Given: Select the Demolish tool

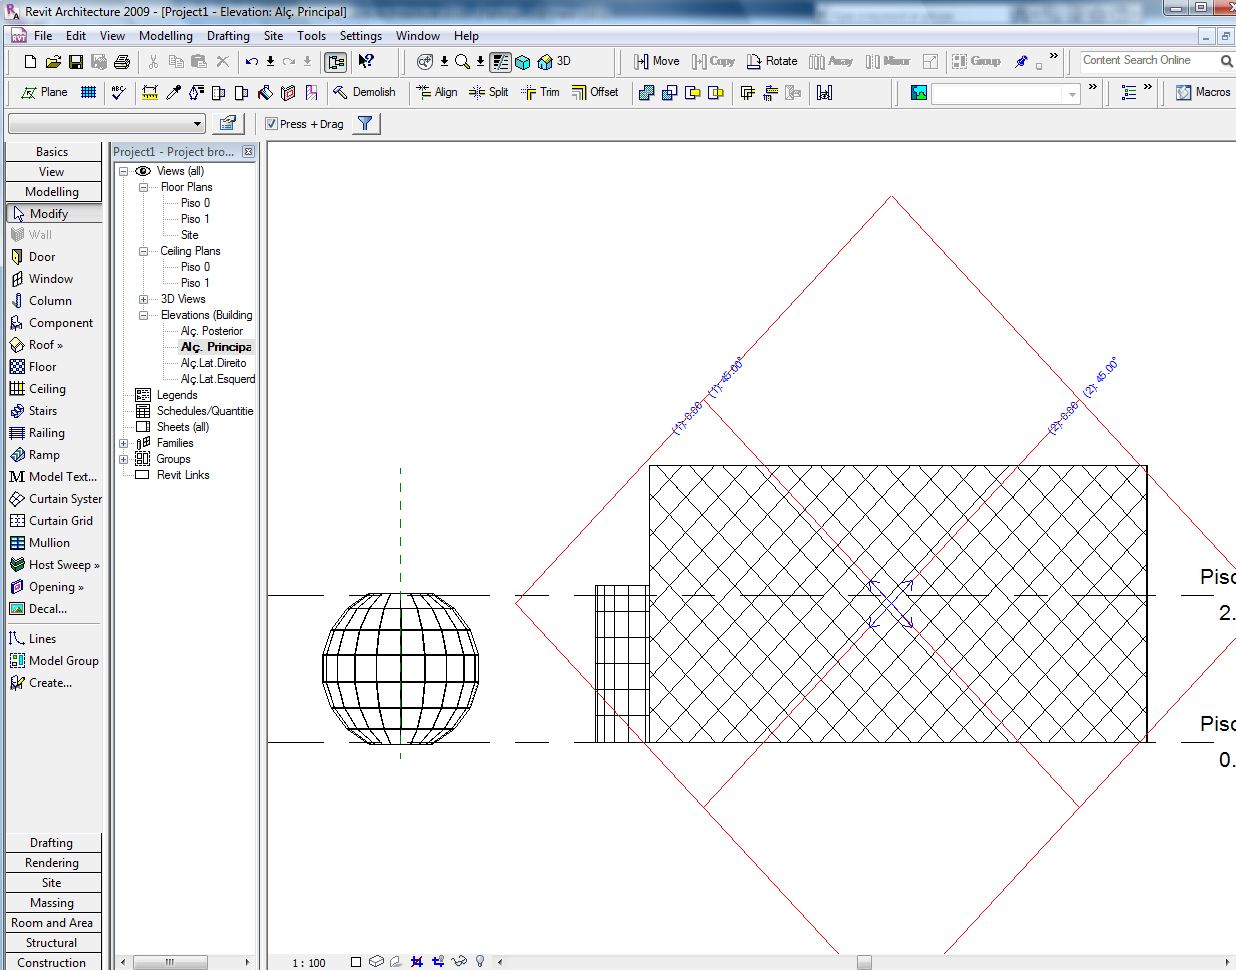Looking at the screenshot, I should tap(364, 92).
